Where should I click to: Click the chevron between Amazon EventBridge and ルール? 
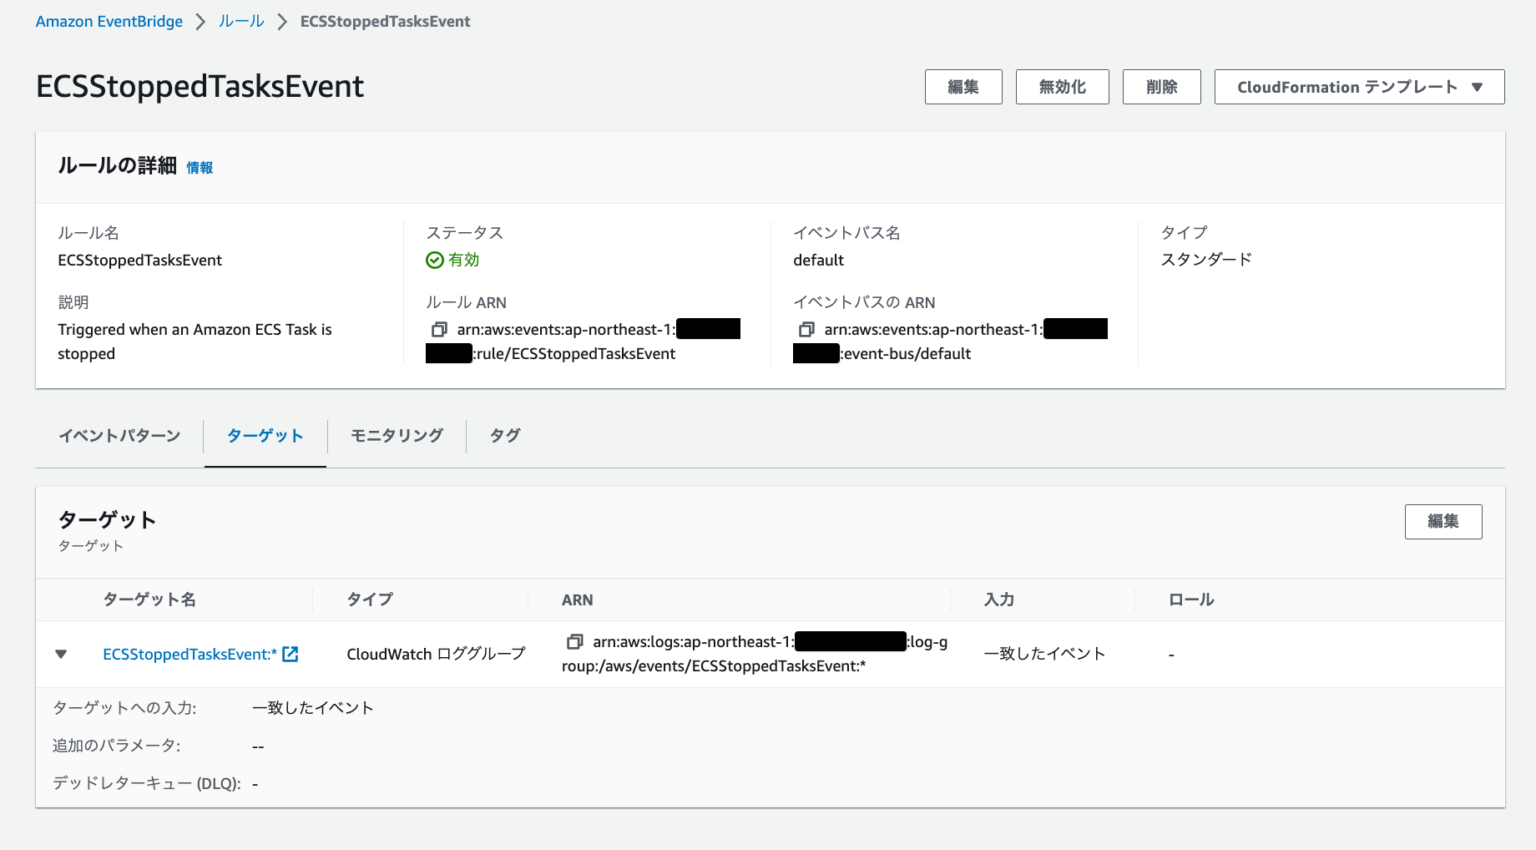click(199, 20)
